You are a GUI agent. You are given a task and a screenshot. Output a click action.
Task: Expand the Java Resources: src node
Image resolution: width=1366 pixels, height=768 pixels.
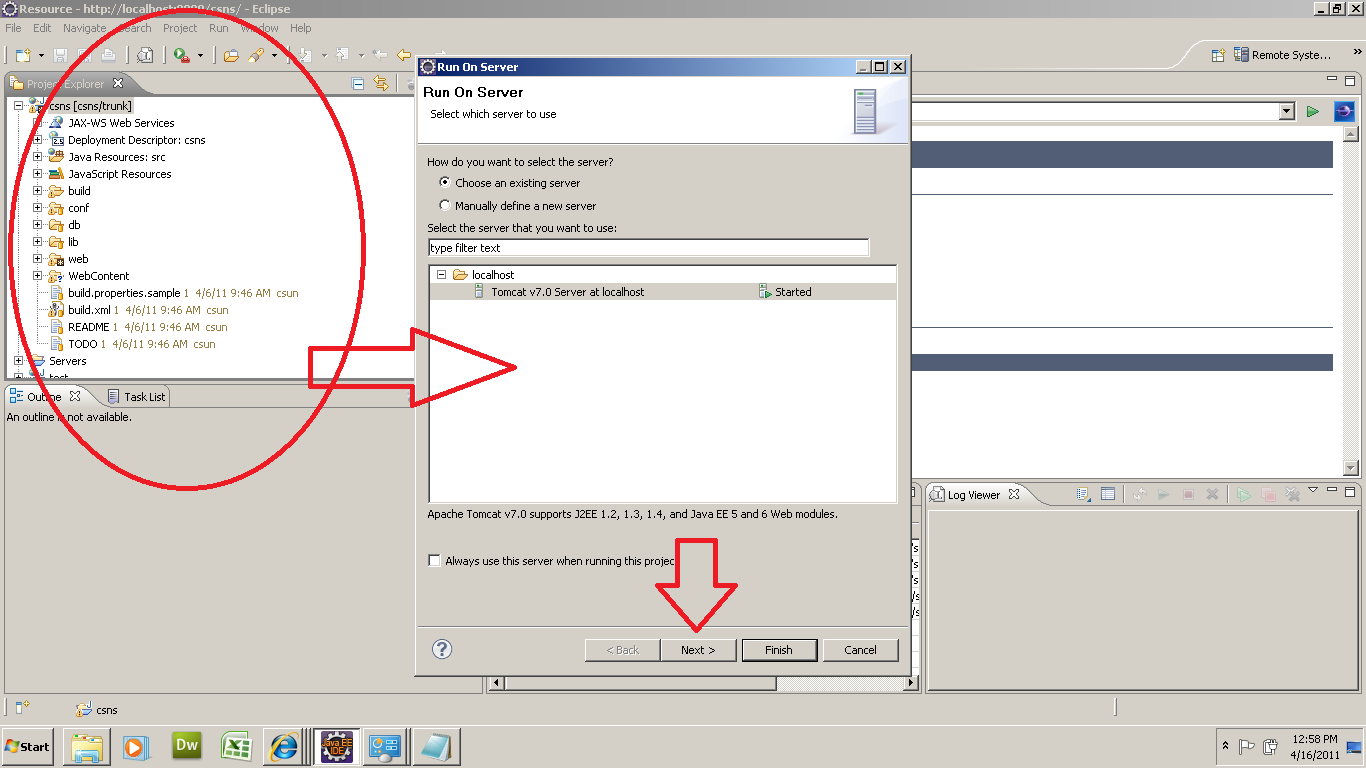point(38,157)
